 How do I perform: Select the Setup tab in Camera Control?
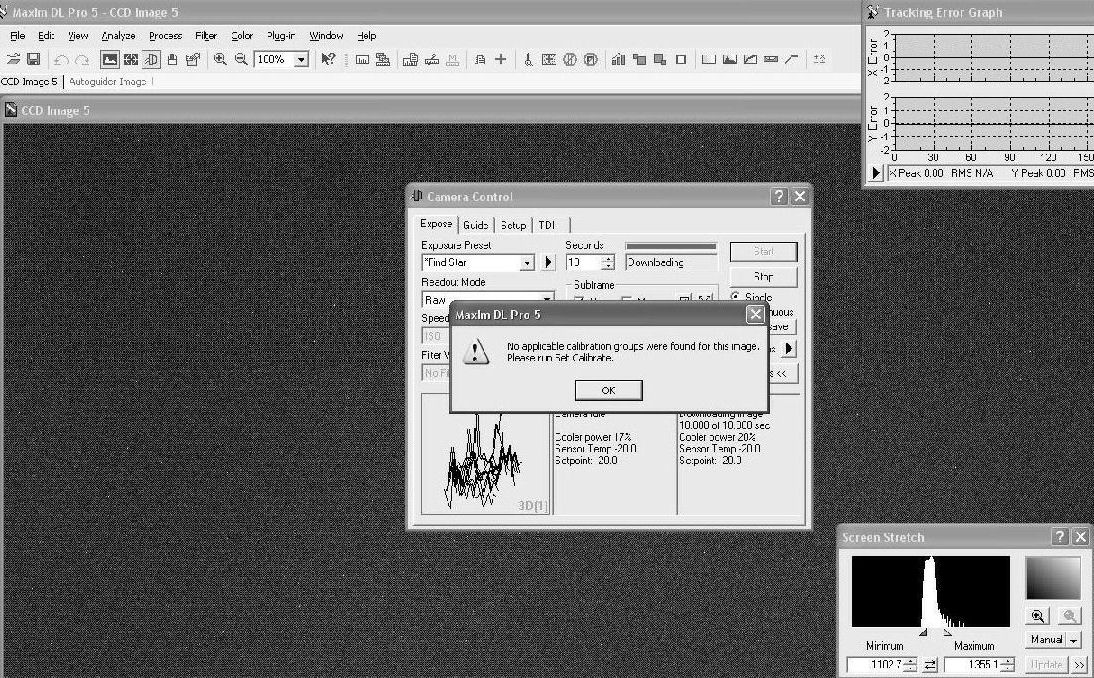tap(513, 225)
